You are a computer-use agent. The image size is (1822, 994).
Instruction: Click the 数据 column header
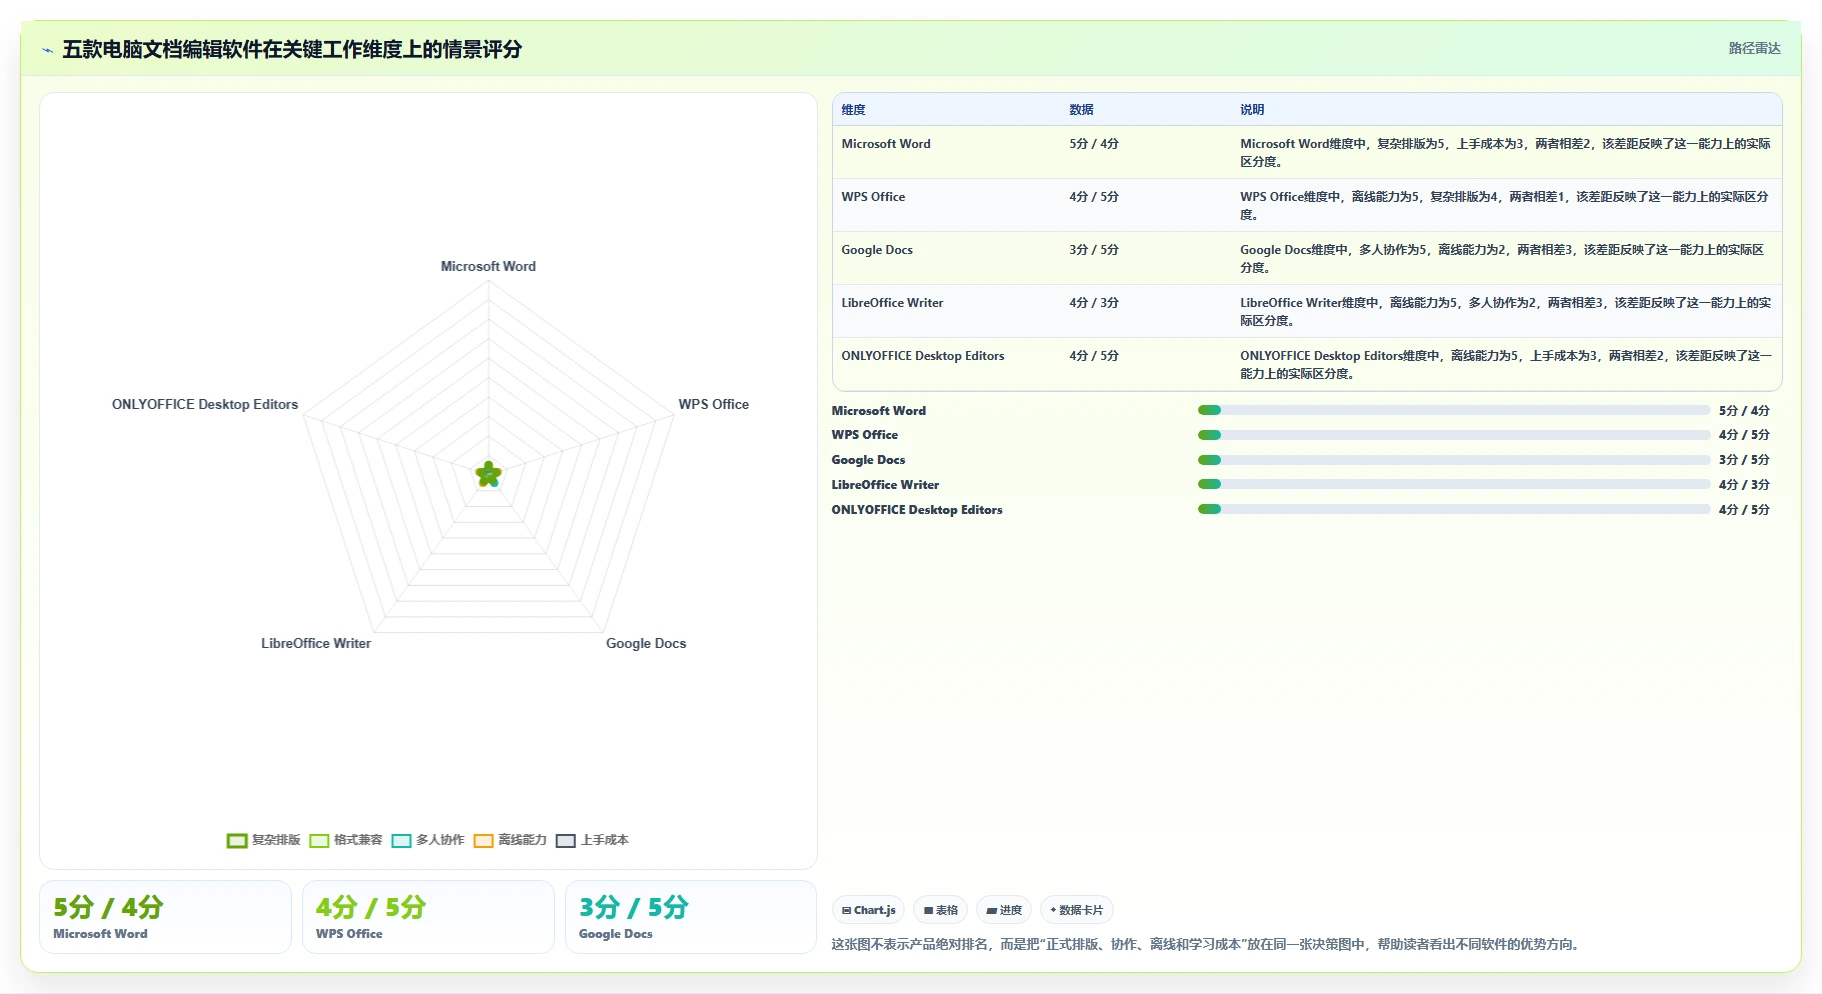point(1081,110)
